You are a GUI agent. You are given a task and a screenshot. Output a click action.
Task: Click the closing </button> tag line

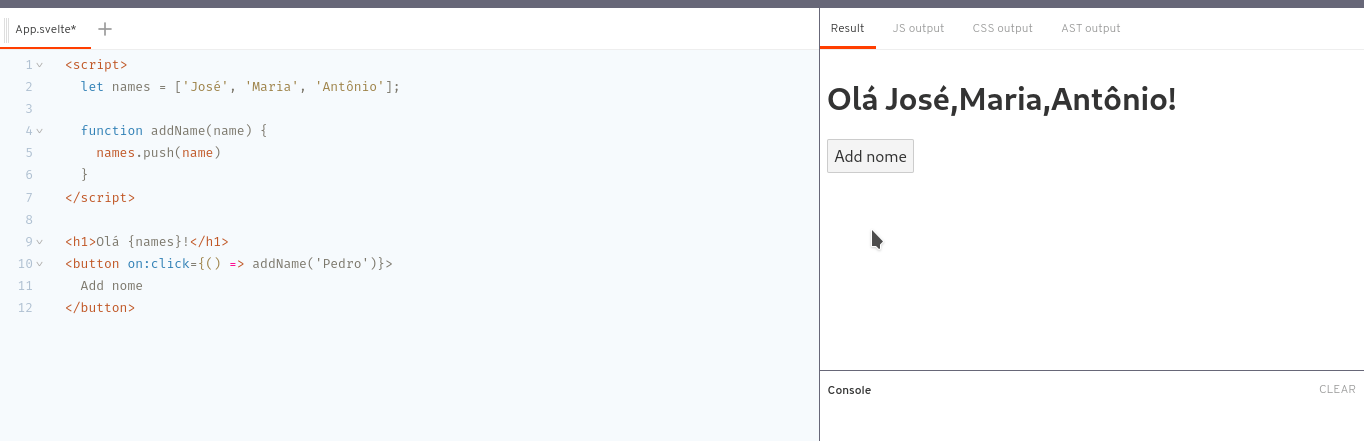click(x=100, y=308)
